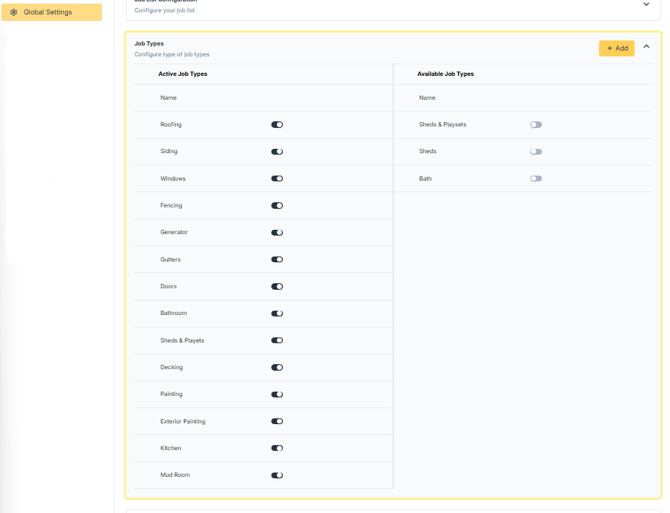This screenshot has height=513, width=670.
Task: Deactivate the Fencing job type switch
Action: (277, 206)
